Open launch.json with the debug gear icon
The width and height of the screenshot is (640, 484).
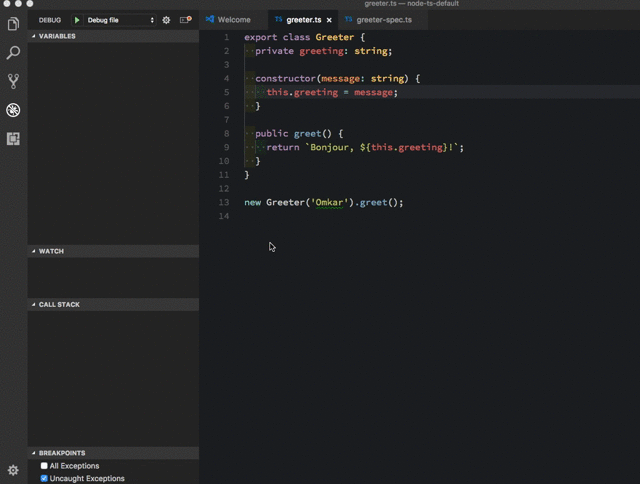[166, 20]
